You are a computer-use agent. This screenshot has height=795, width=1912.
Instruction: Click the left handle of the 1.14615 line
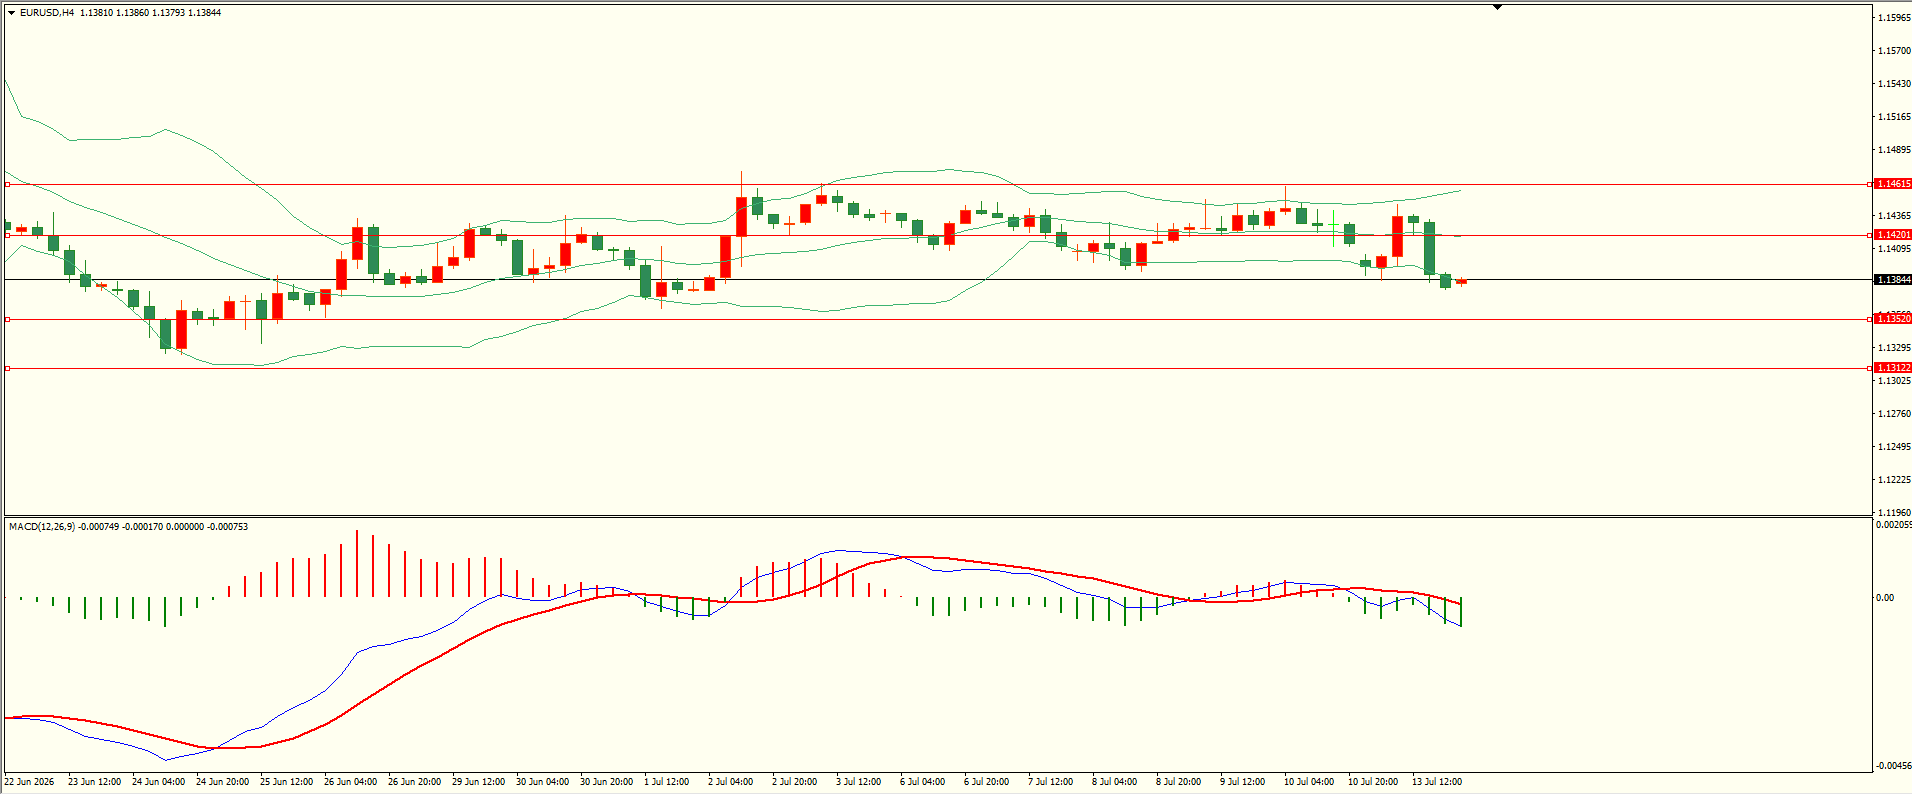(x=8, y=184)
